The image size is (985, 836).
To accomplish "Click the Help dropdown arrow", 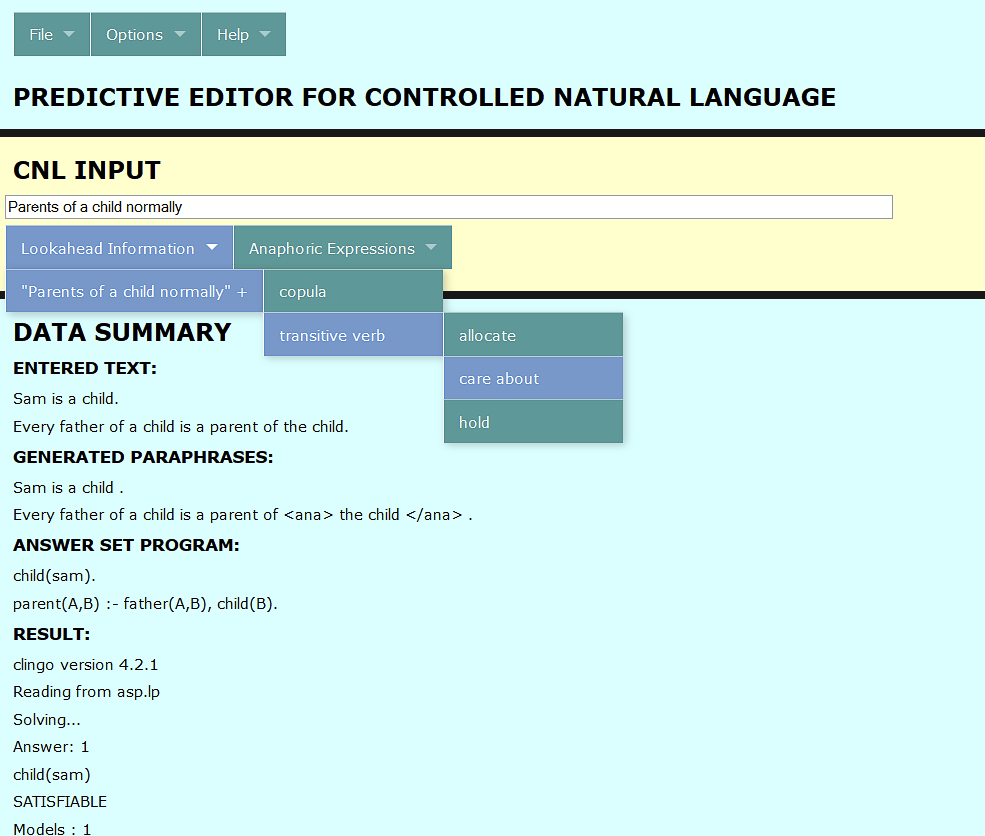I will coord(265,34).
